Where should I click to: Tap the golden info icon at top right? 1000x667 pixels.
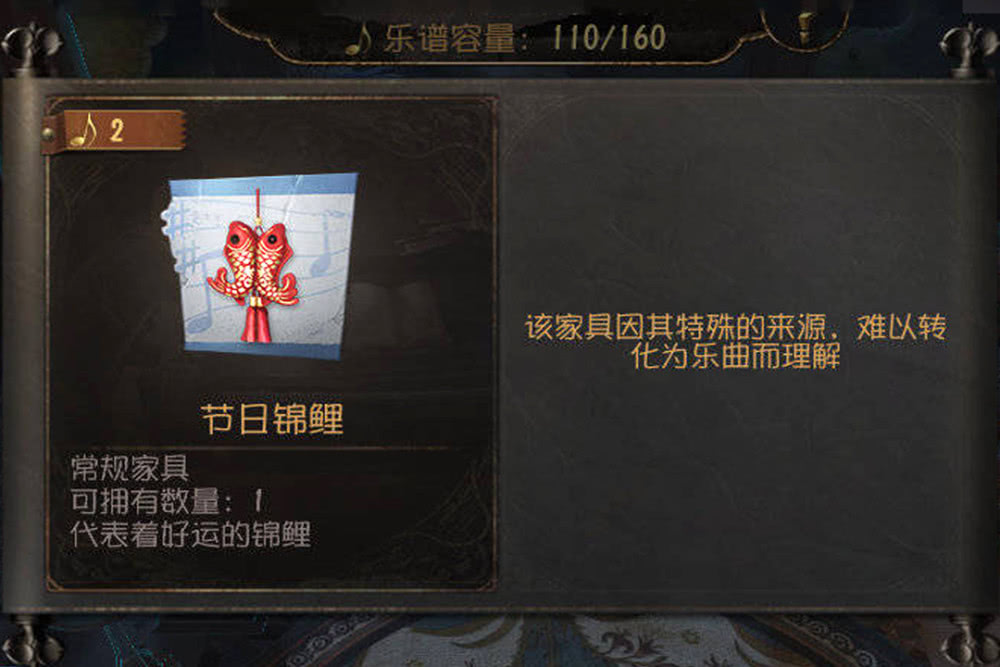[806, 27]
